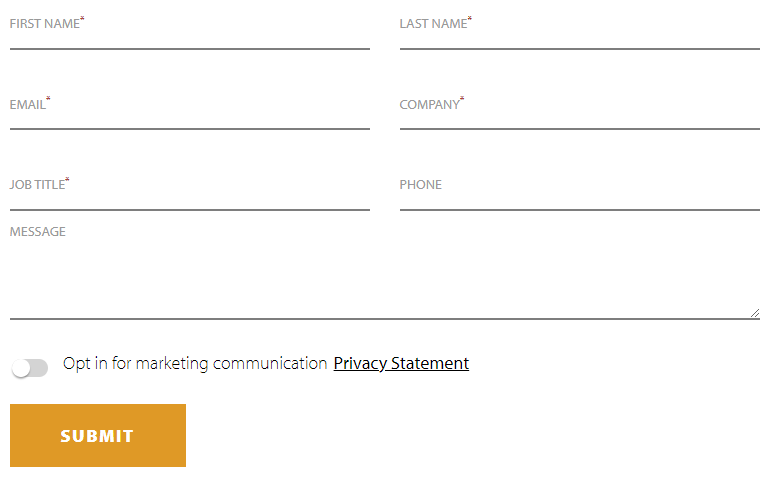Click the PHONE label text

coord(420,185)
